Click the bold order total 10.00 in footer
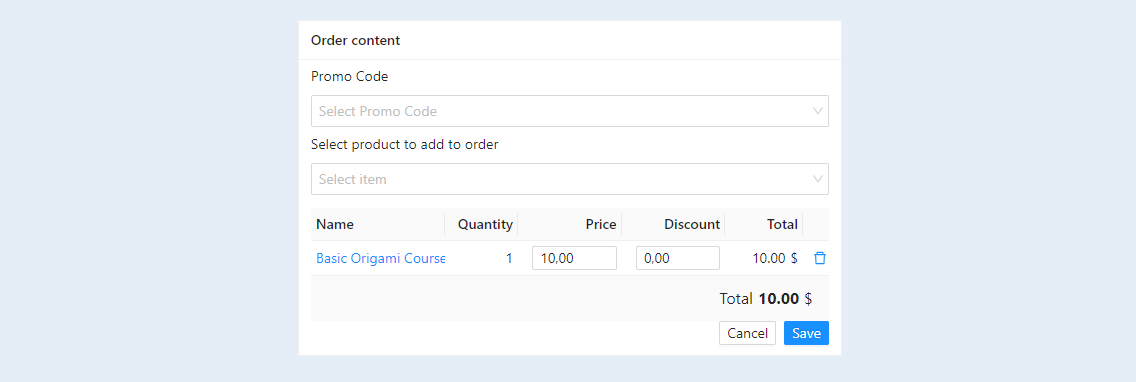This screenshot has width=1136, height=382. (x=778, y=299)
